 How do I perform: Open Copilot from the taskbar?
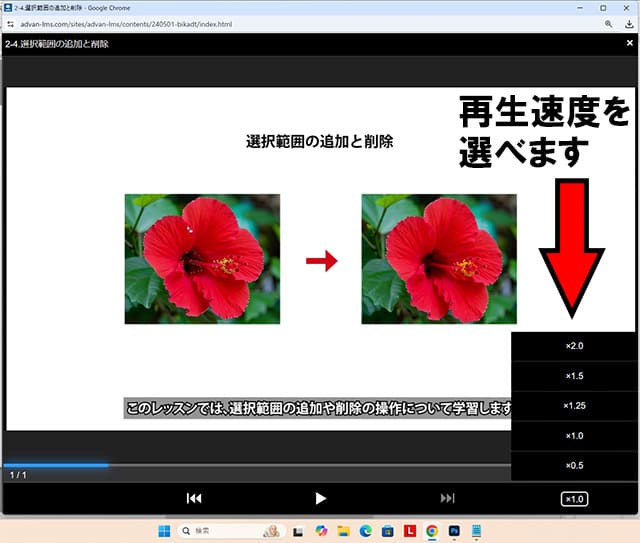[321, 531]
